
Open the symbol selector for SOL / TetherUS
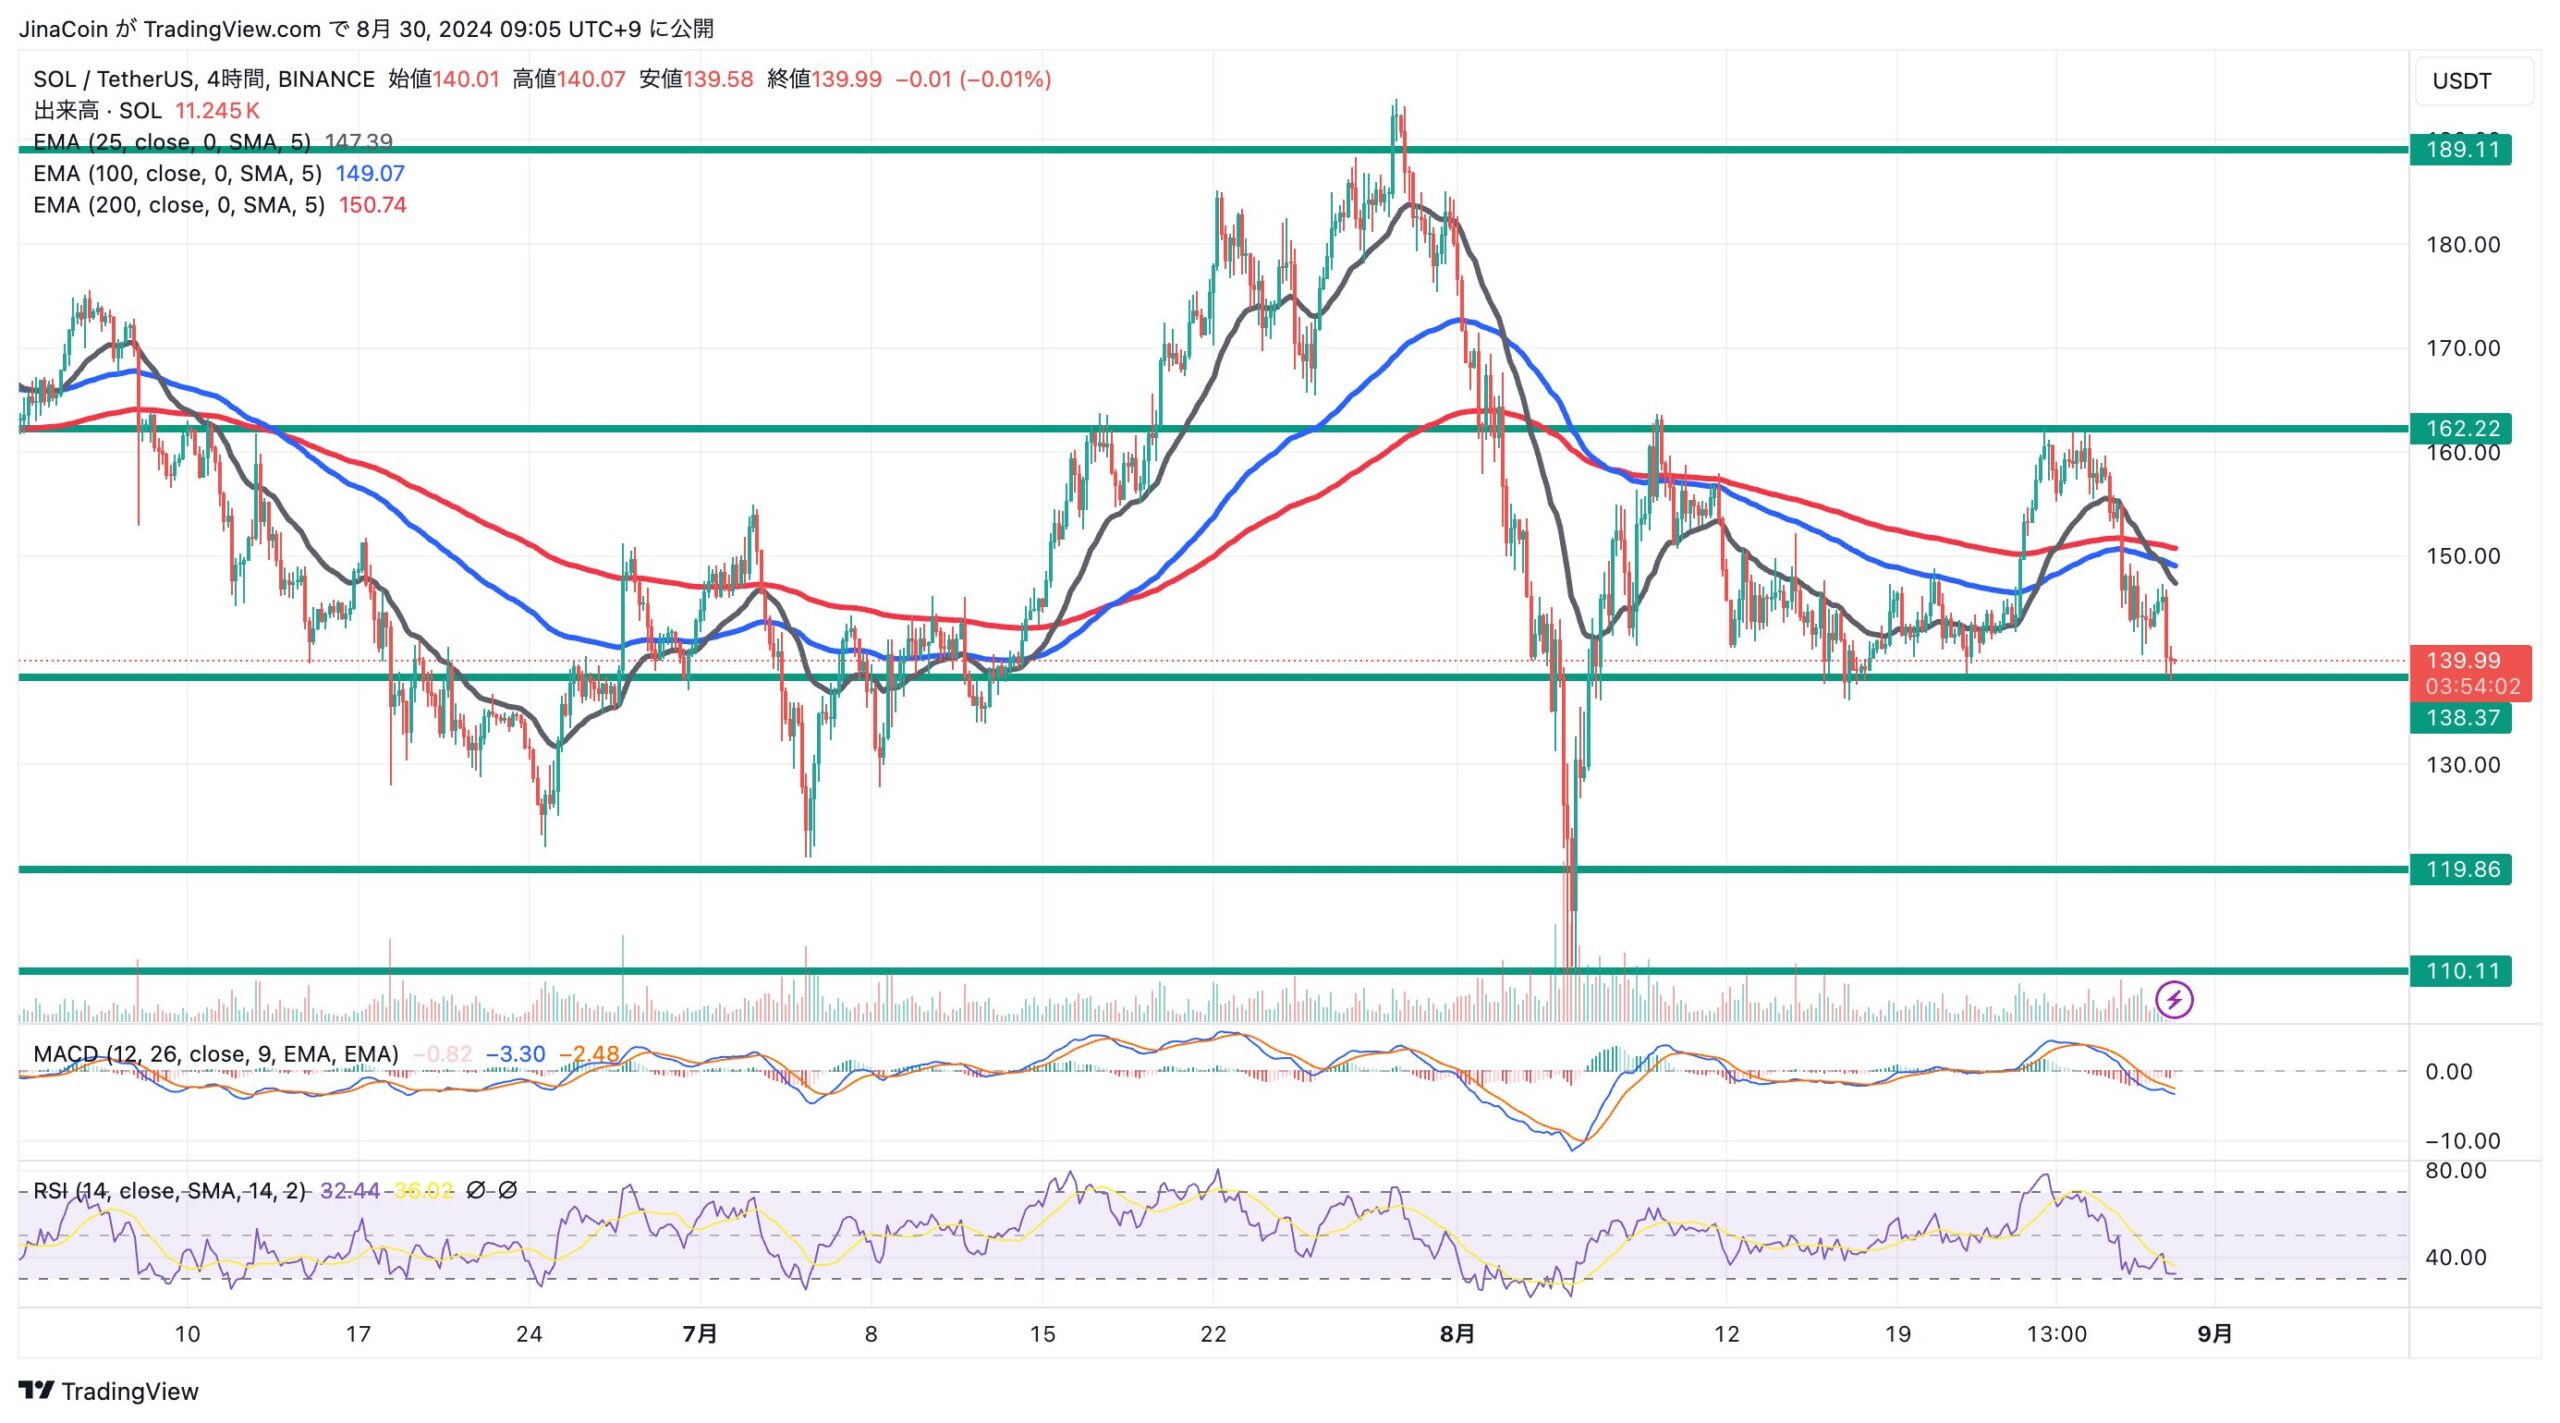[x=112, y=80]
